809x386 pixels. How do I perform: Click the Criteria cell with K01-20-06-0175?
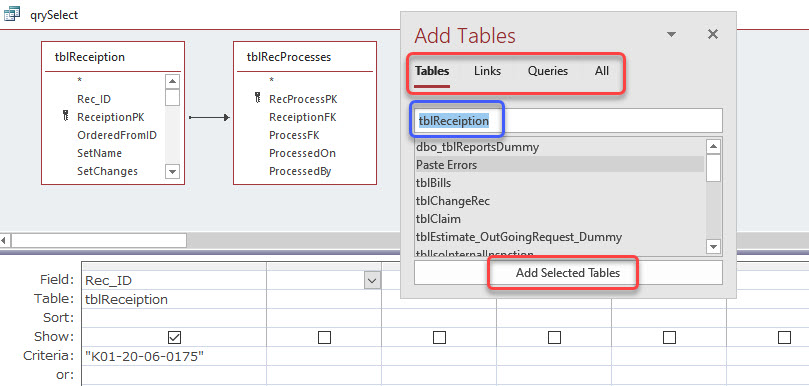click(x=174, y=356)
